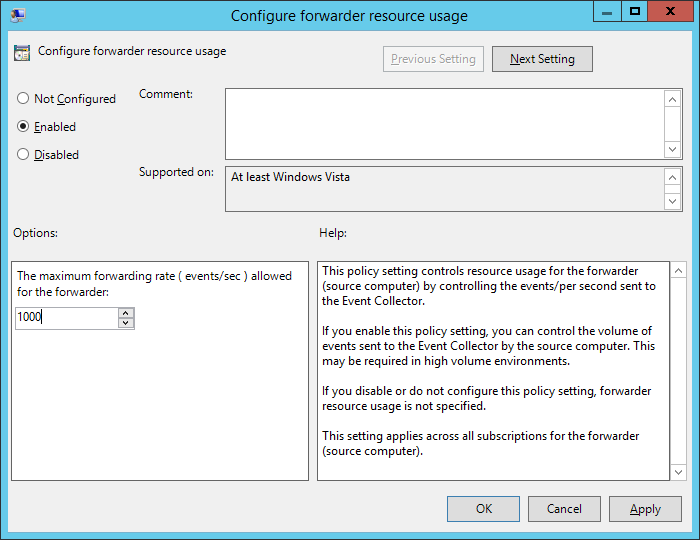
Task: Click the title bar system menu icon
Action: click(x=18, y=15)
